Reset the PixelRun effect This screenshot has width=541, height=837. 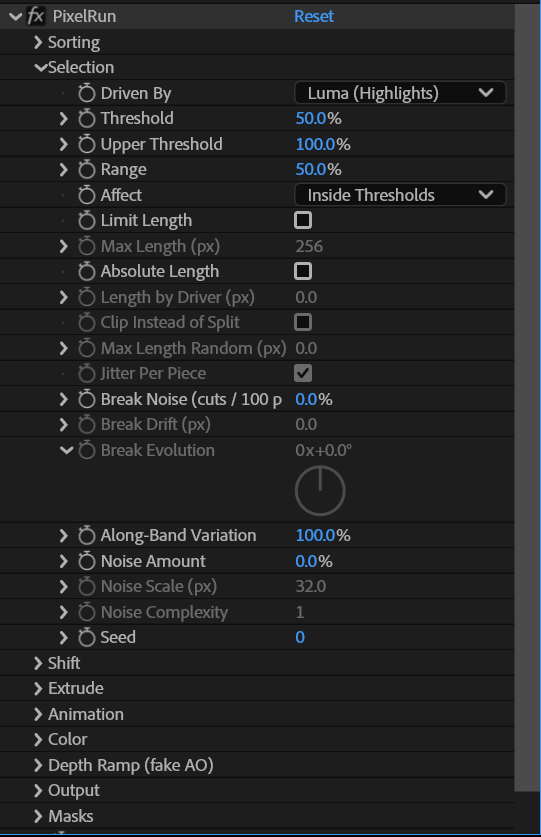point(314,16)
